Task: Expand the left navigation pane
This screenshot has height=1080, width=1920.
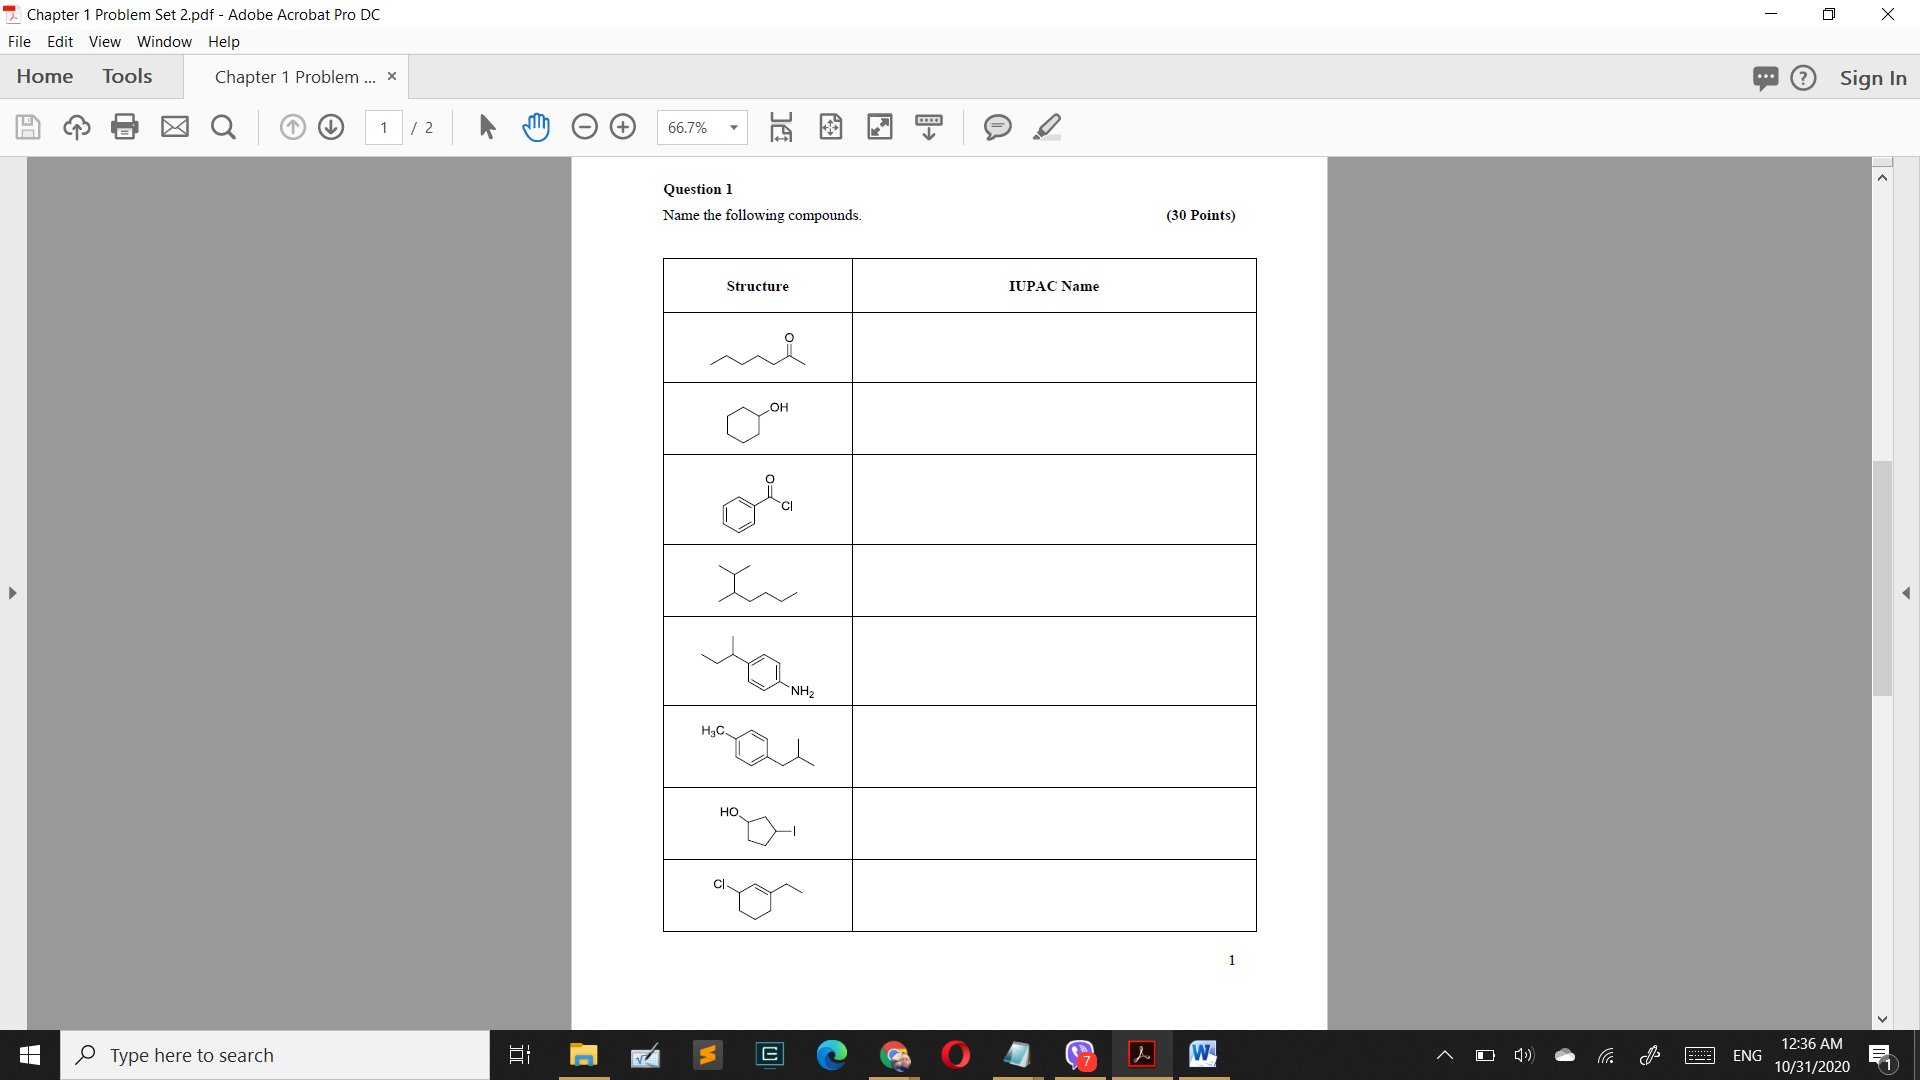Action: [x=12, y=592]
